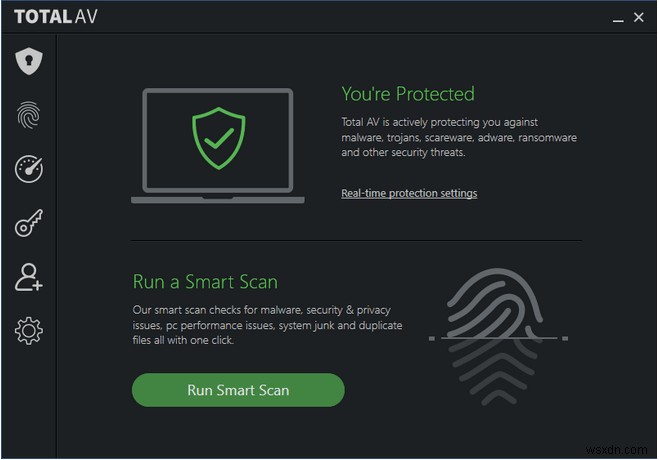Open the settings gear in sidebar
Viewport: 659px width, 460px height.
[x=29, y=331]
